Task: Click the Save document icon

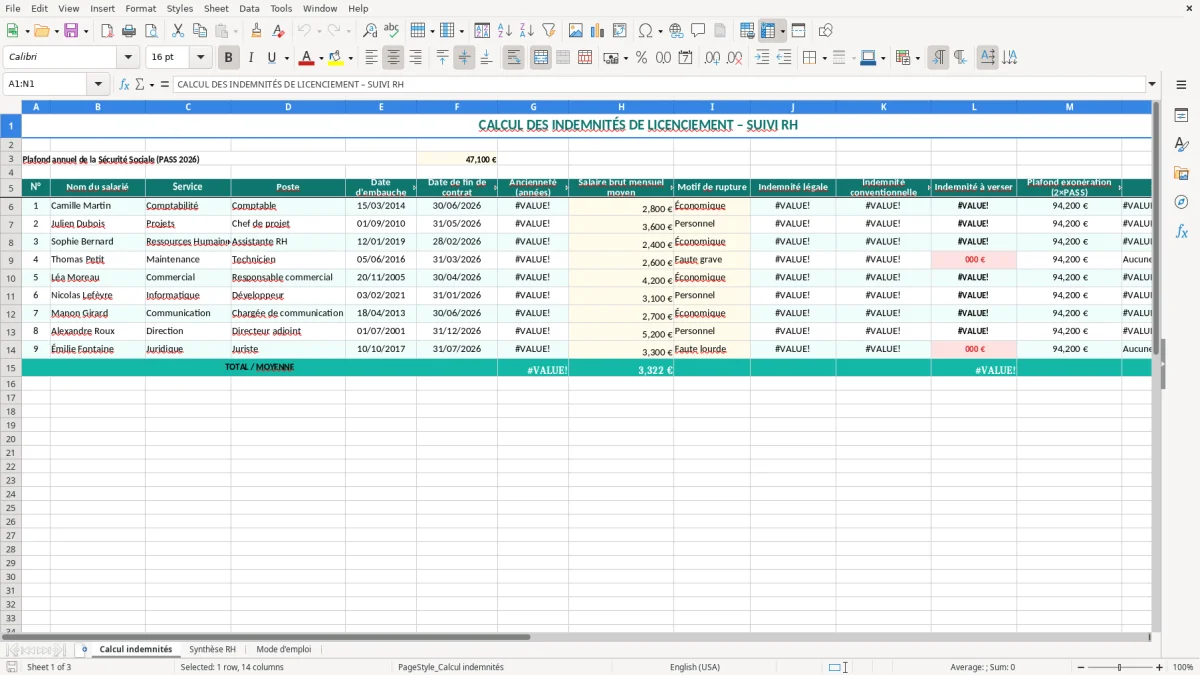Action: (x=71, y=31)
